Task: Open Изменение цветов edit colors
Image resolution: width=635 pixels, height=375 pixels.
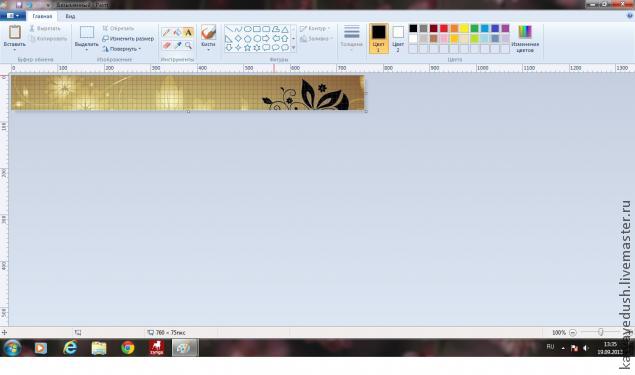Action: tap(525, 39)
